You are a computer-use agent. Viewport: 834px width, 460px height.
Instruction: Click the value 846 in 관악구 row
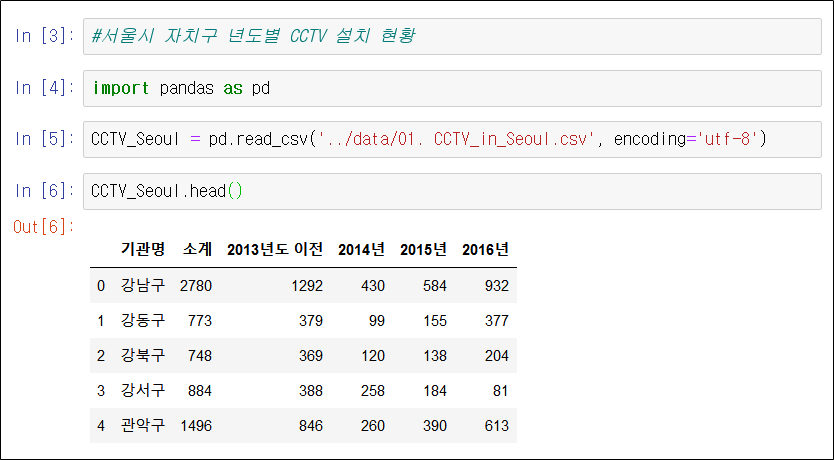311,425
